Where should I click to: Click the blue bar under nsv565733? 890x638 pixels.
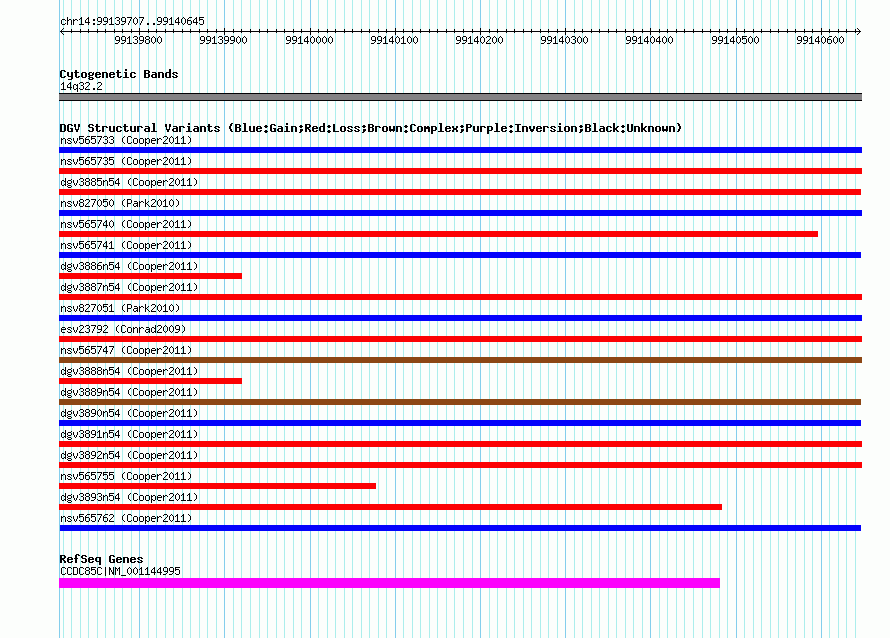click(x=460, y=150)
